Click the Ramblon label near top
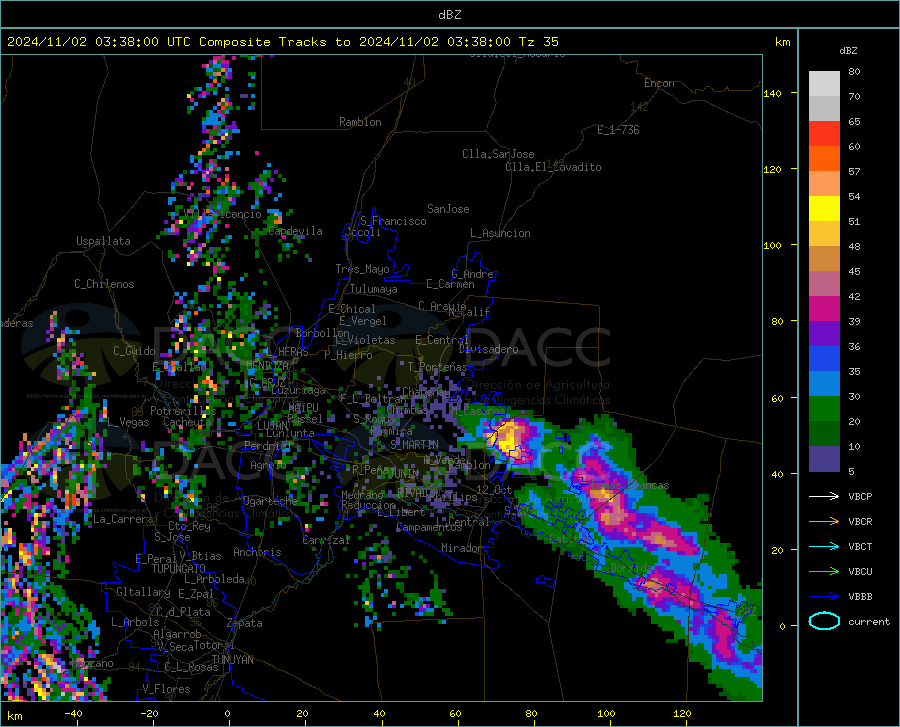 (360, 122)
